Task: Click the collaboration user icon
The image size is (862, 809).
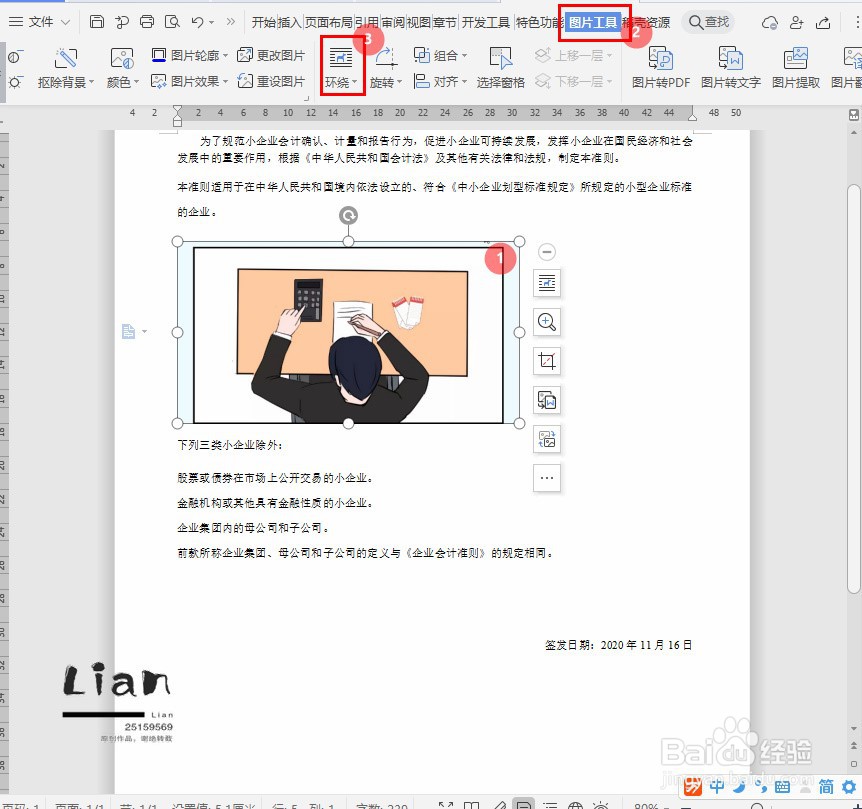Action: [x=796, y=23]
